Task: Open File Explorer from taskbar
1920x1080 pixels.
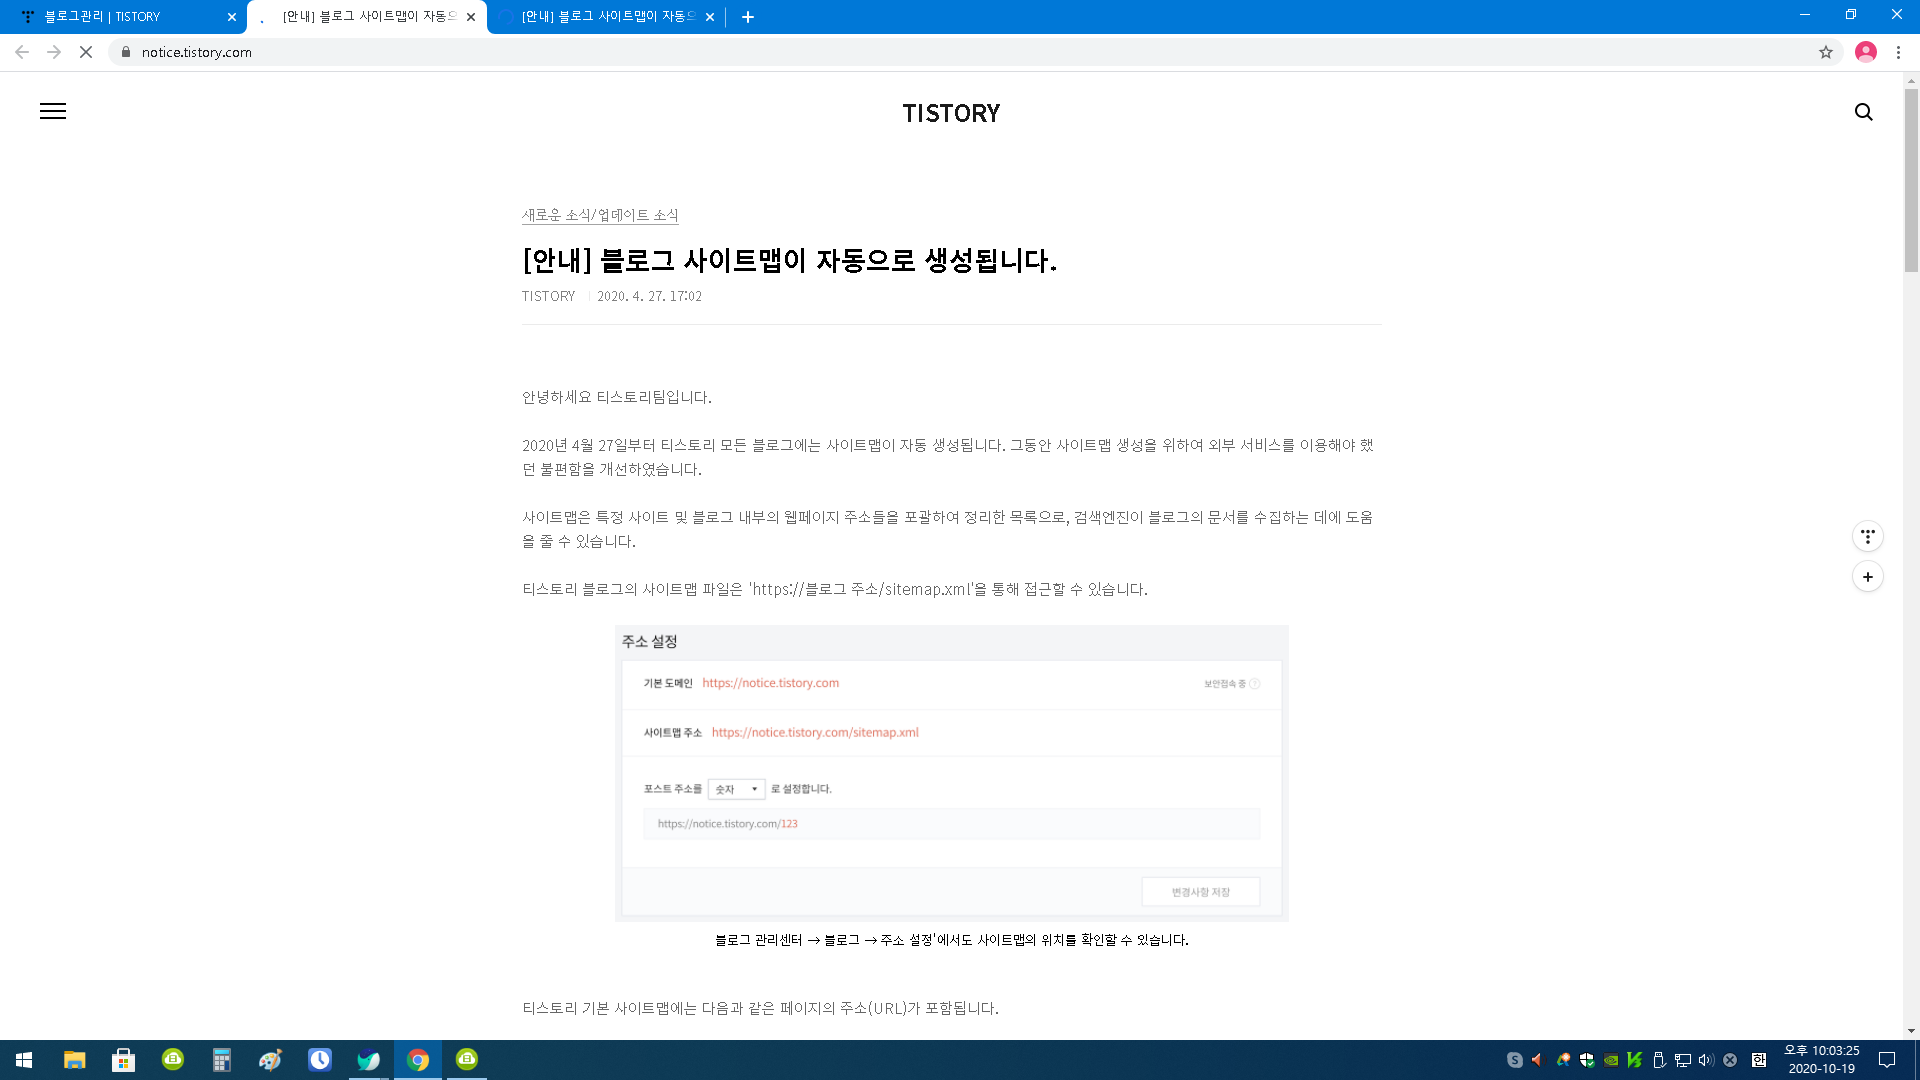Action: (74, 1060)
